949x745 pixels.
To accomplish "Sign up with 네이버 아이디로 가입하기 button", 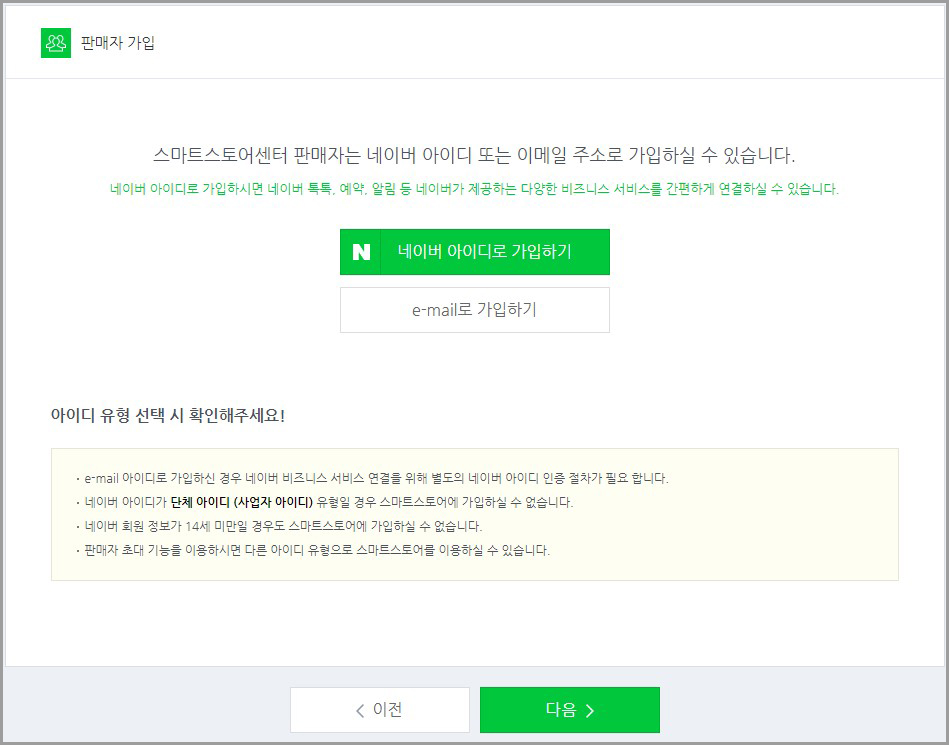I will coord(474,252).
